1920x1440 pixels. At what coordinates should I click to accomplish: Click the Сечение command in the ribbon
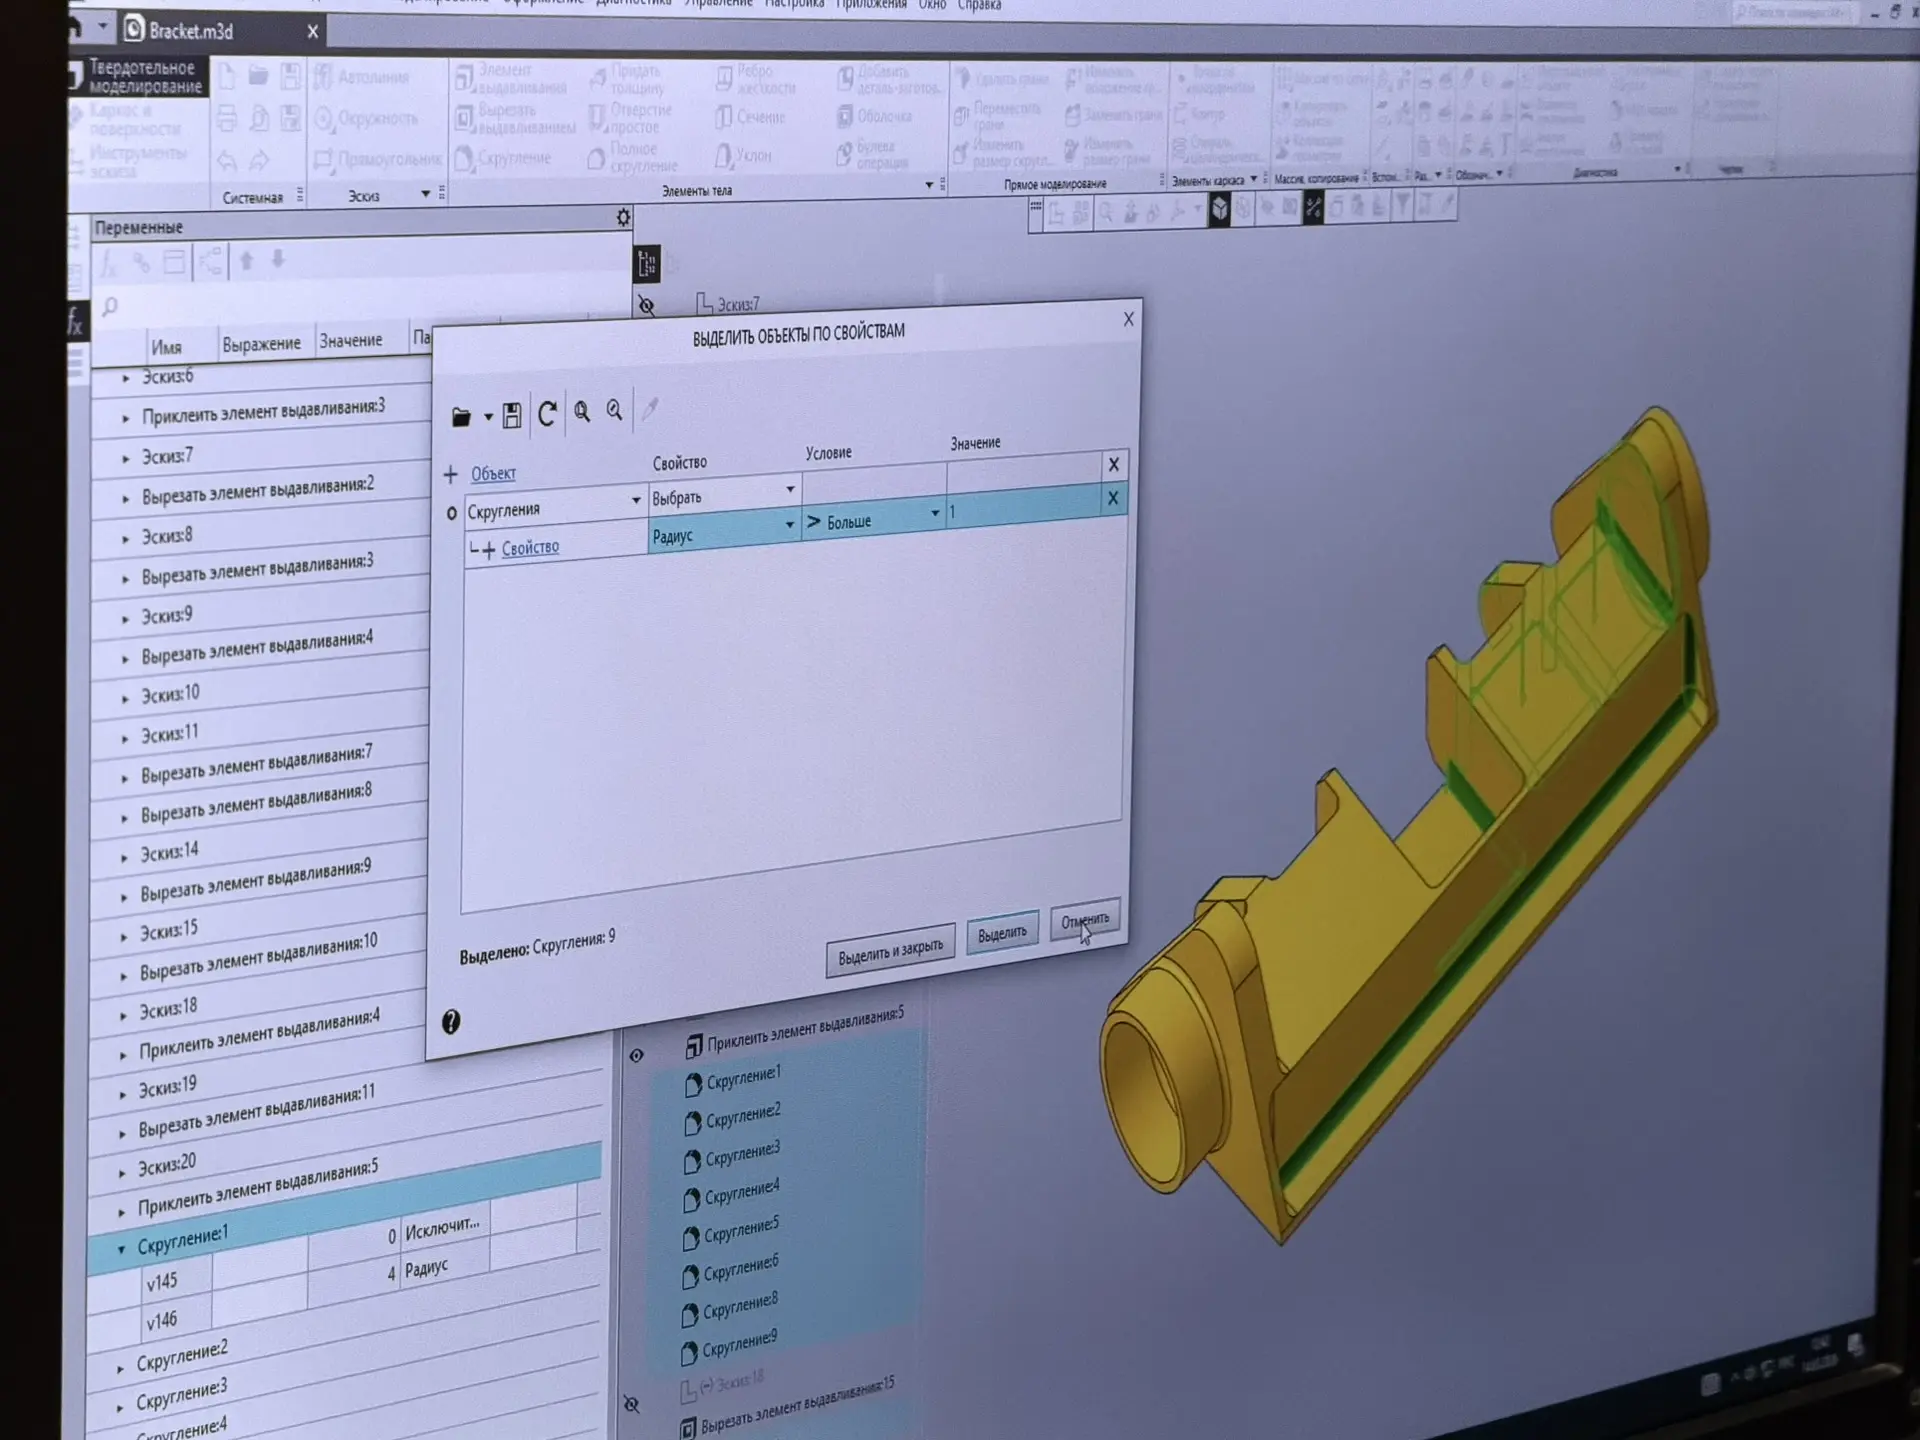(749, 117)
